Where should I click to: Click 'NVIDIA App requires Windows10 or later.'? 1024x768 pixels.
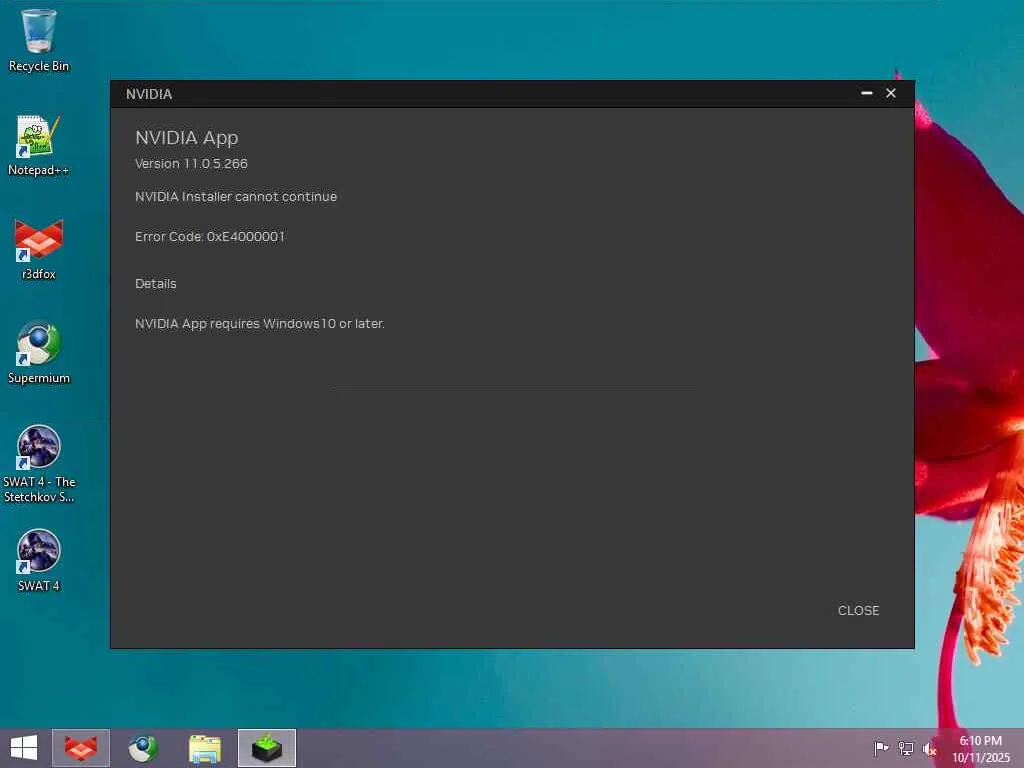pos(260,323)
